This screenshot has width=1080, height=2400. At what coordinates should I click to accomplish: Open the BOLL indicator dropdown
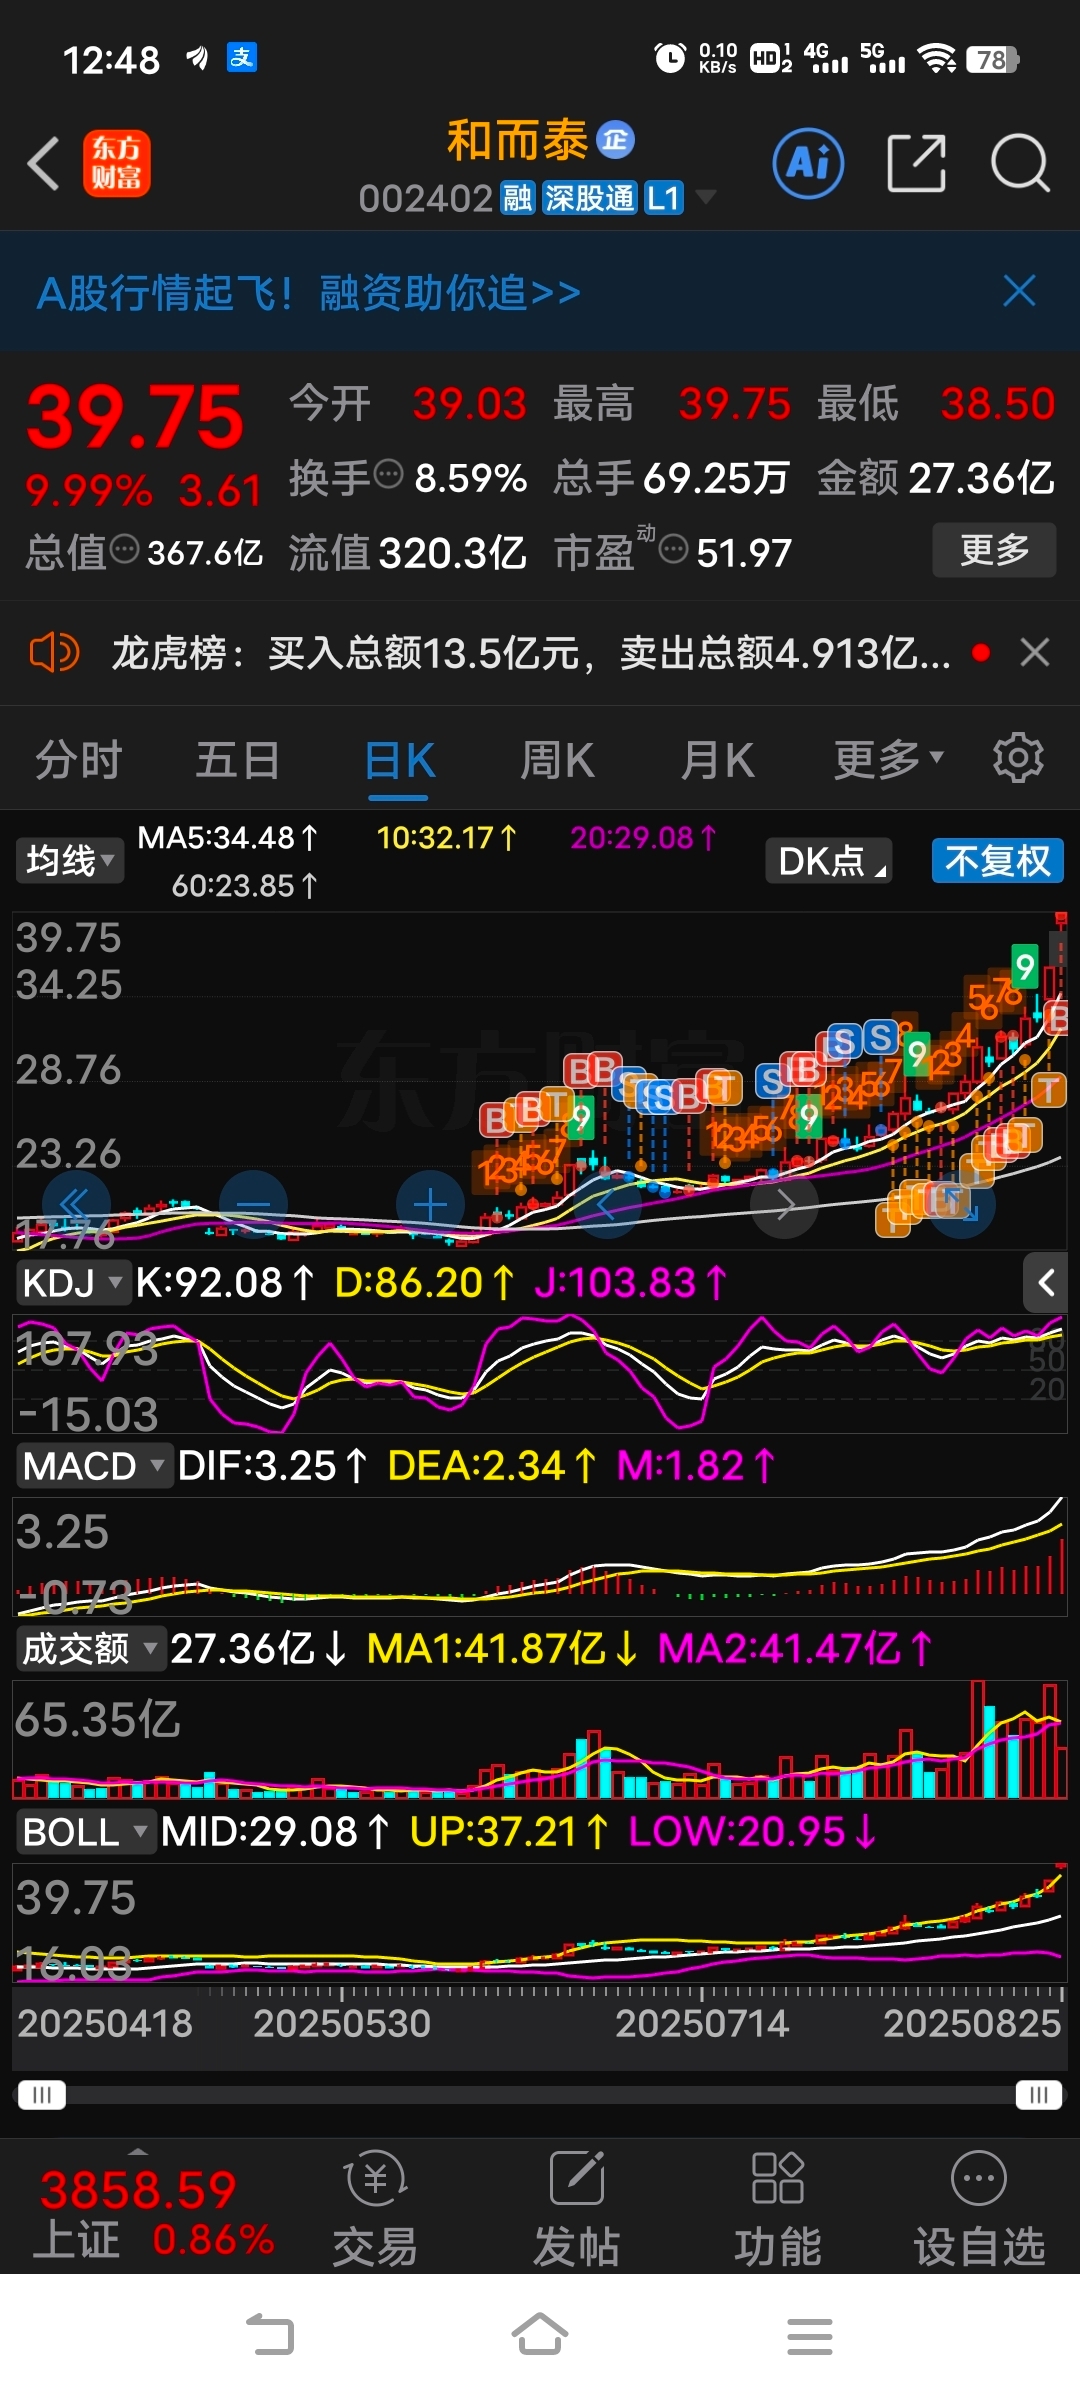86,1832
